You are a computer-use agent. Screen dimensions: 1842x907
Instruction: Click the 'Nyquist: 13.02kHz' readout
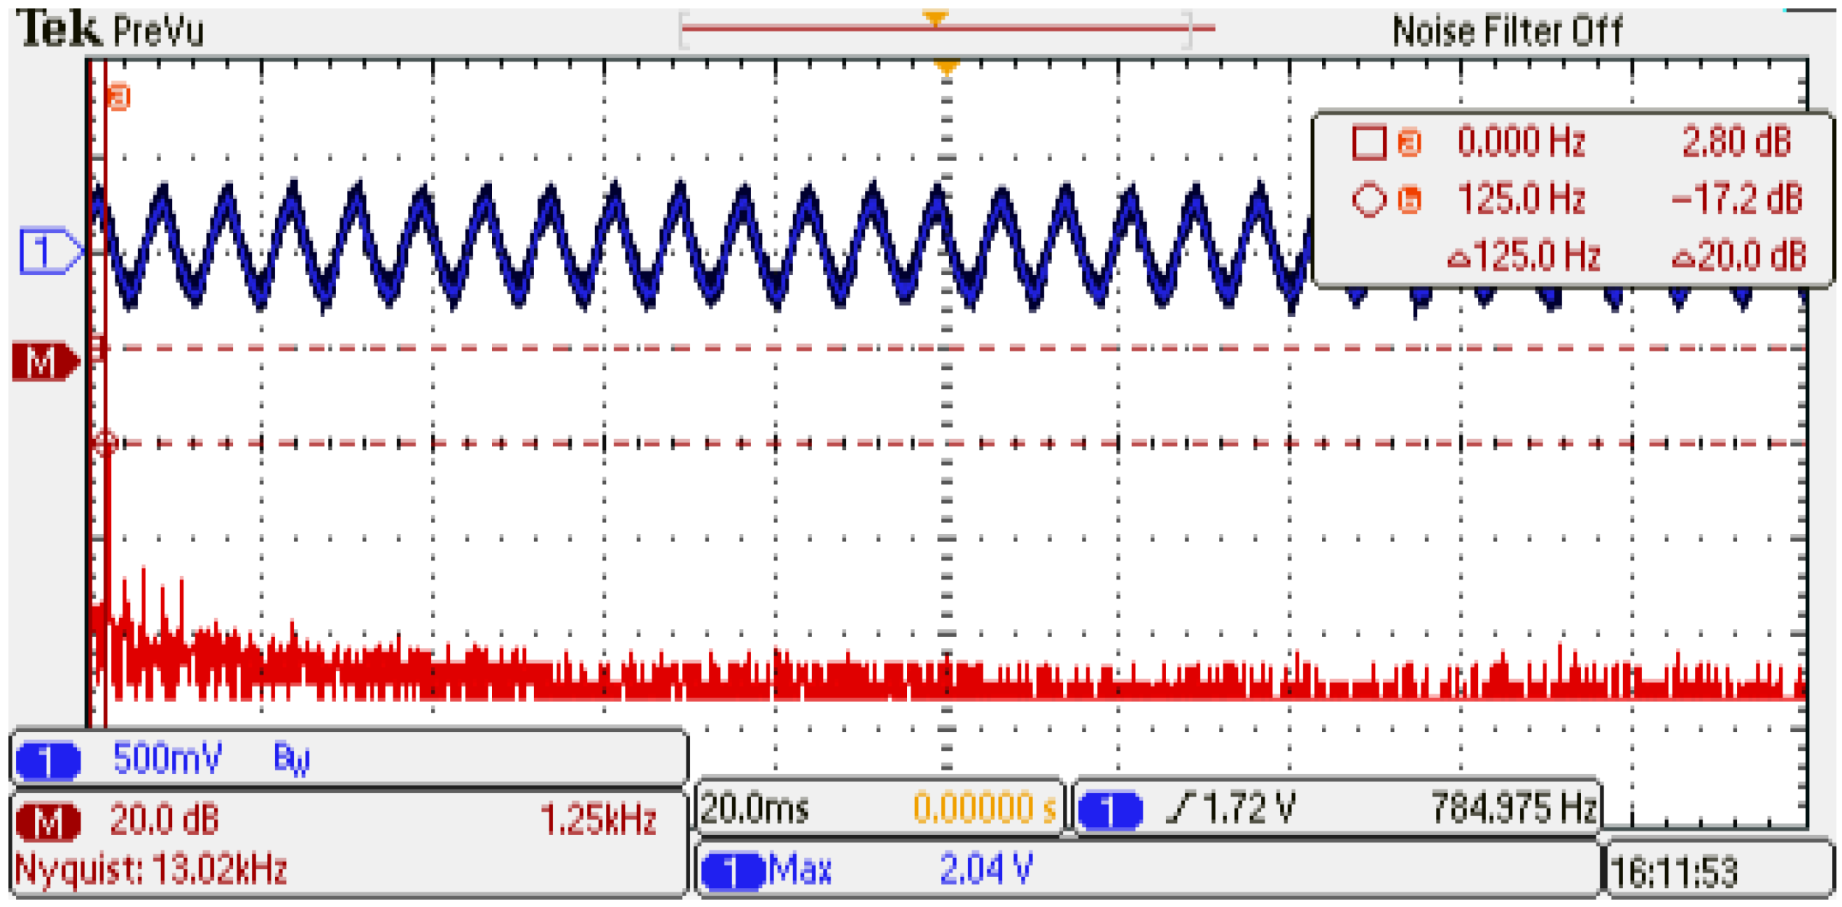click(x=151, y=869)
